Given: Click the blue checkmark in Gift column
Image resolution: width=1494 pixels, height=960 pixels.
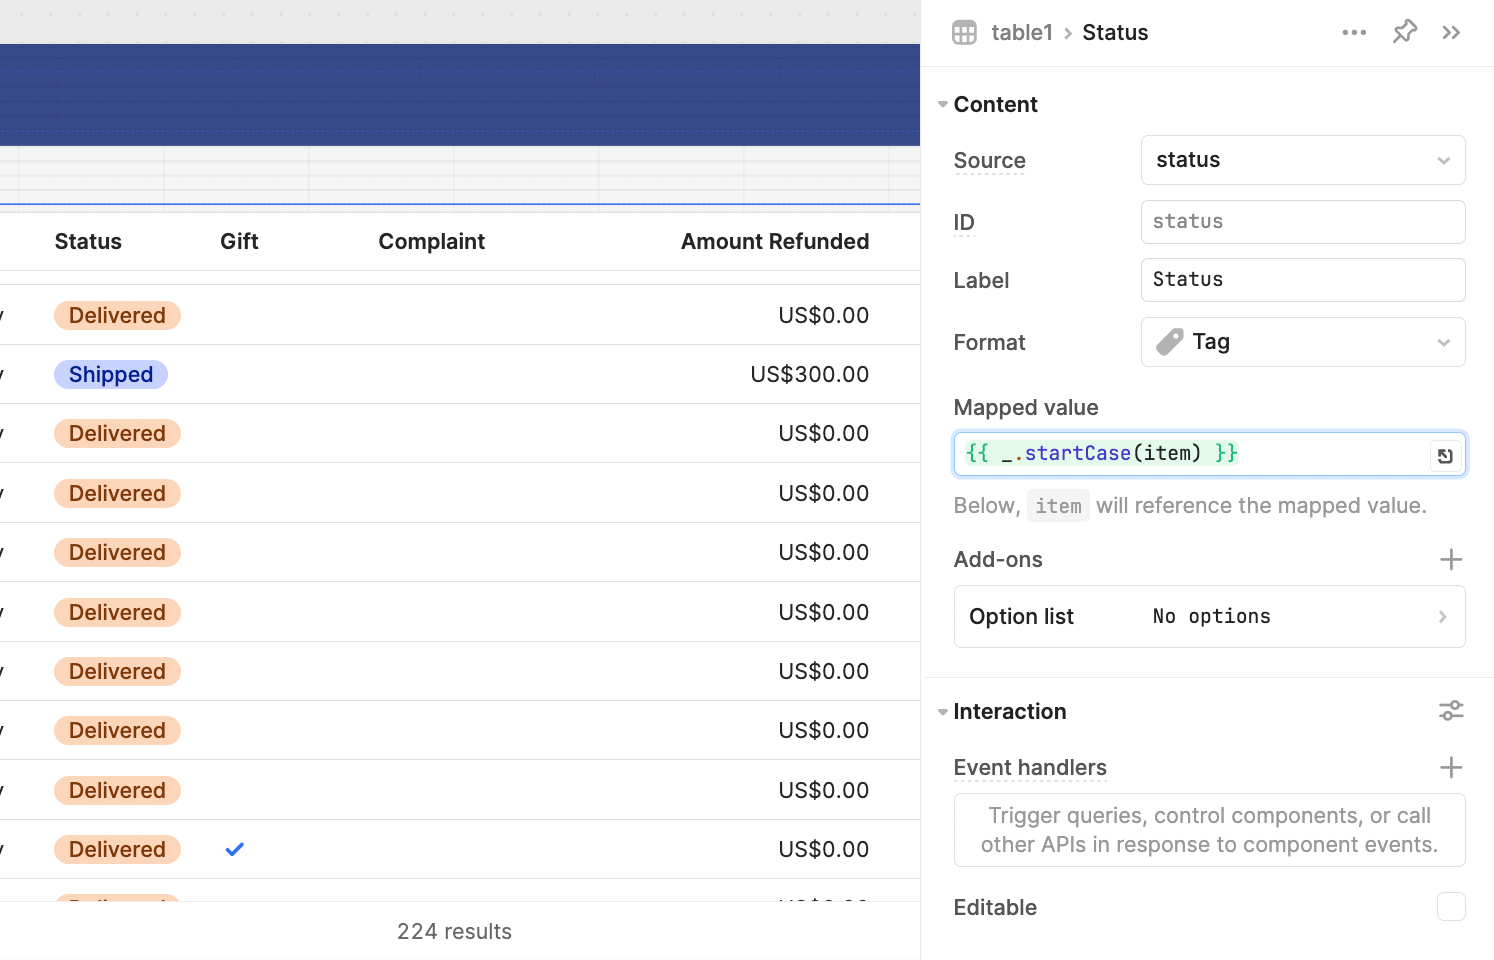Looking at the screenshot, I should point(235,849).
